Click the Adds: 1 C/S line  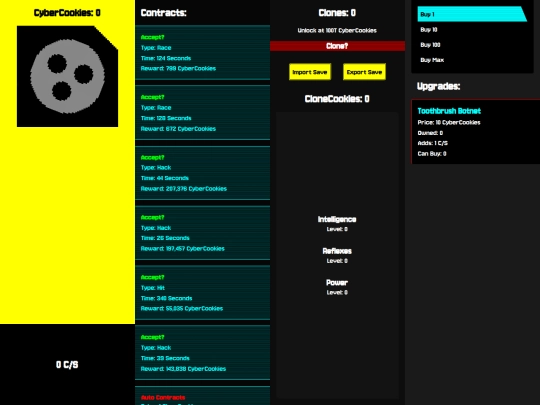(x=433, y=143)
